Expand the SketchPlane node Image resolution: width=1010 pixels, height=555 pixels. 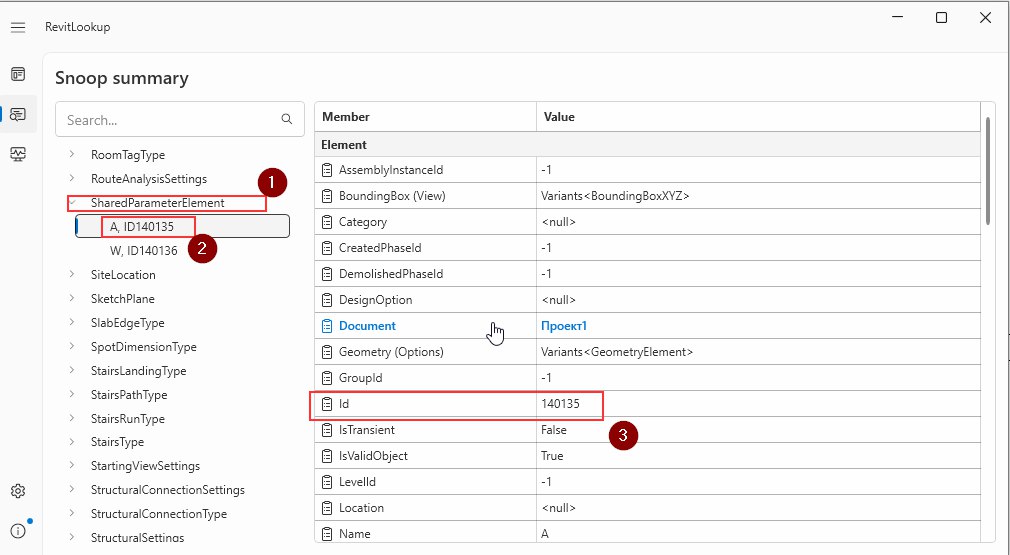click(x=72, y=299)
